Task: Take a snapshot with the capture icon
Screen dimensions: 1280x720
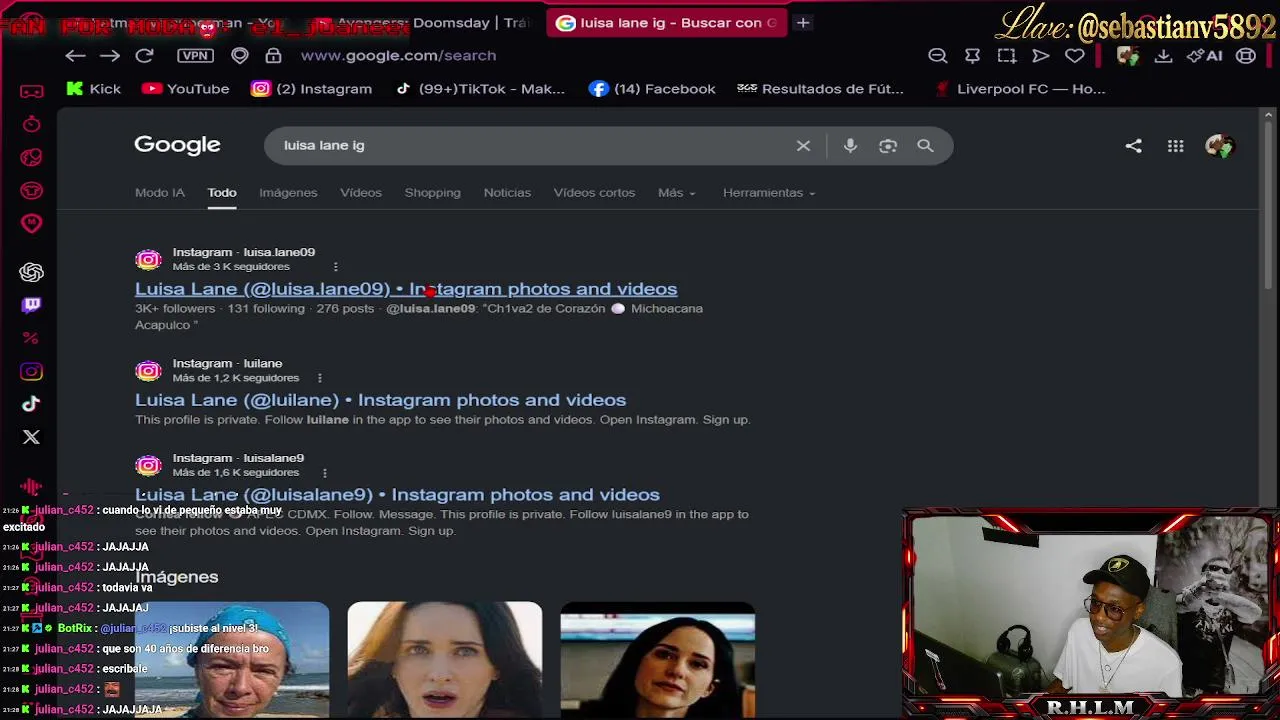Action: 1007,56
